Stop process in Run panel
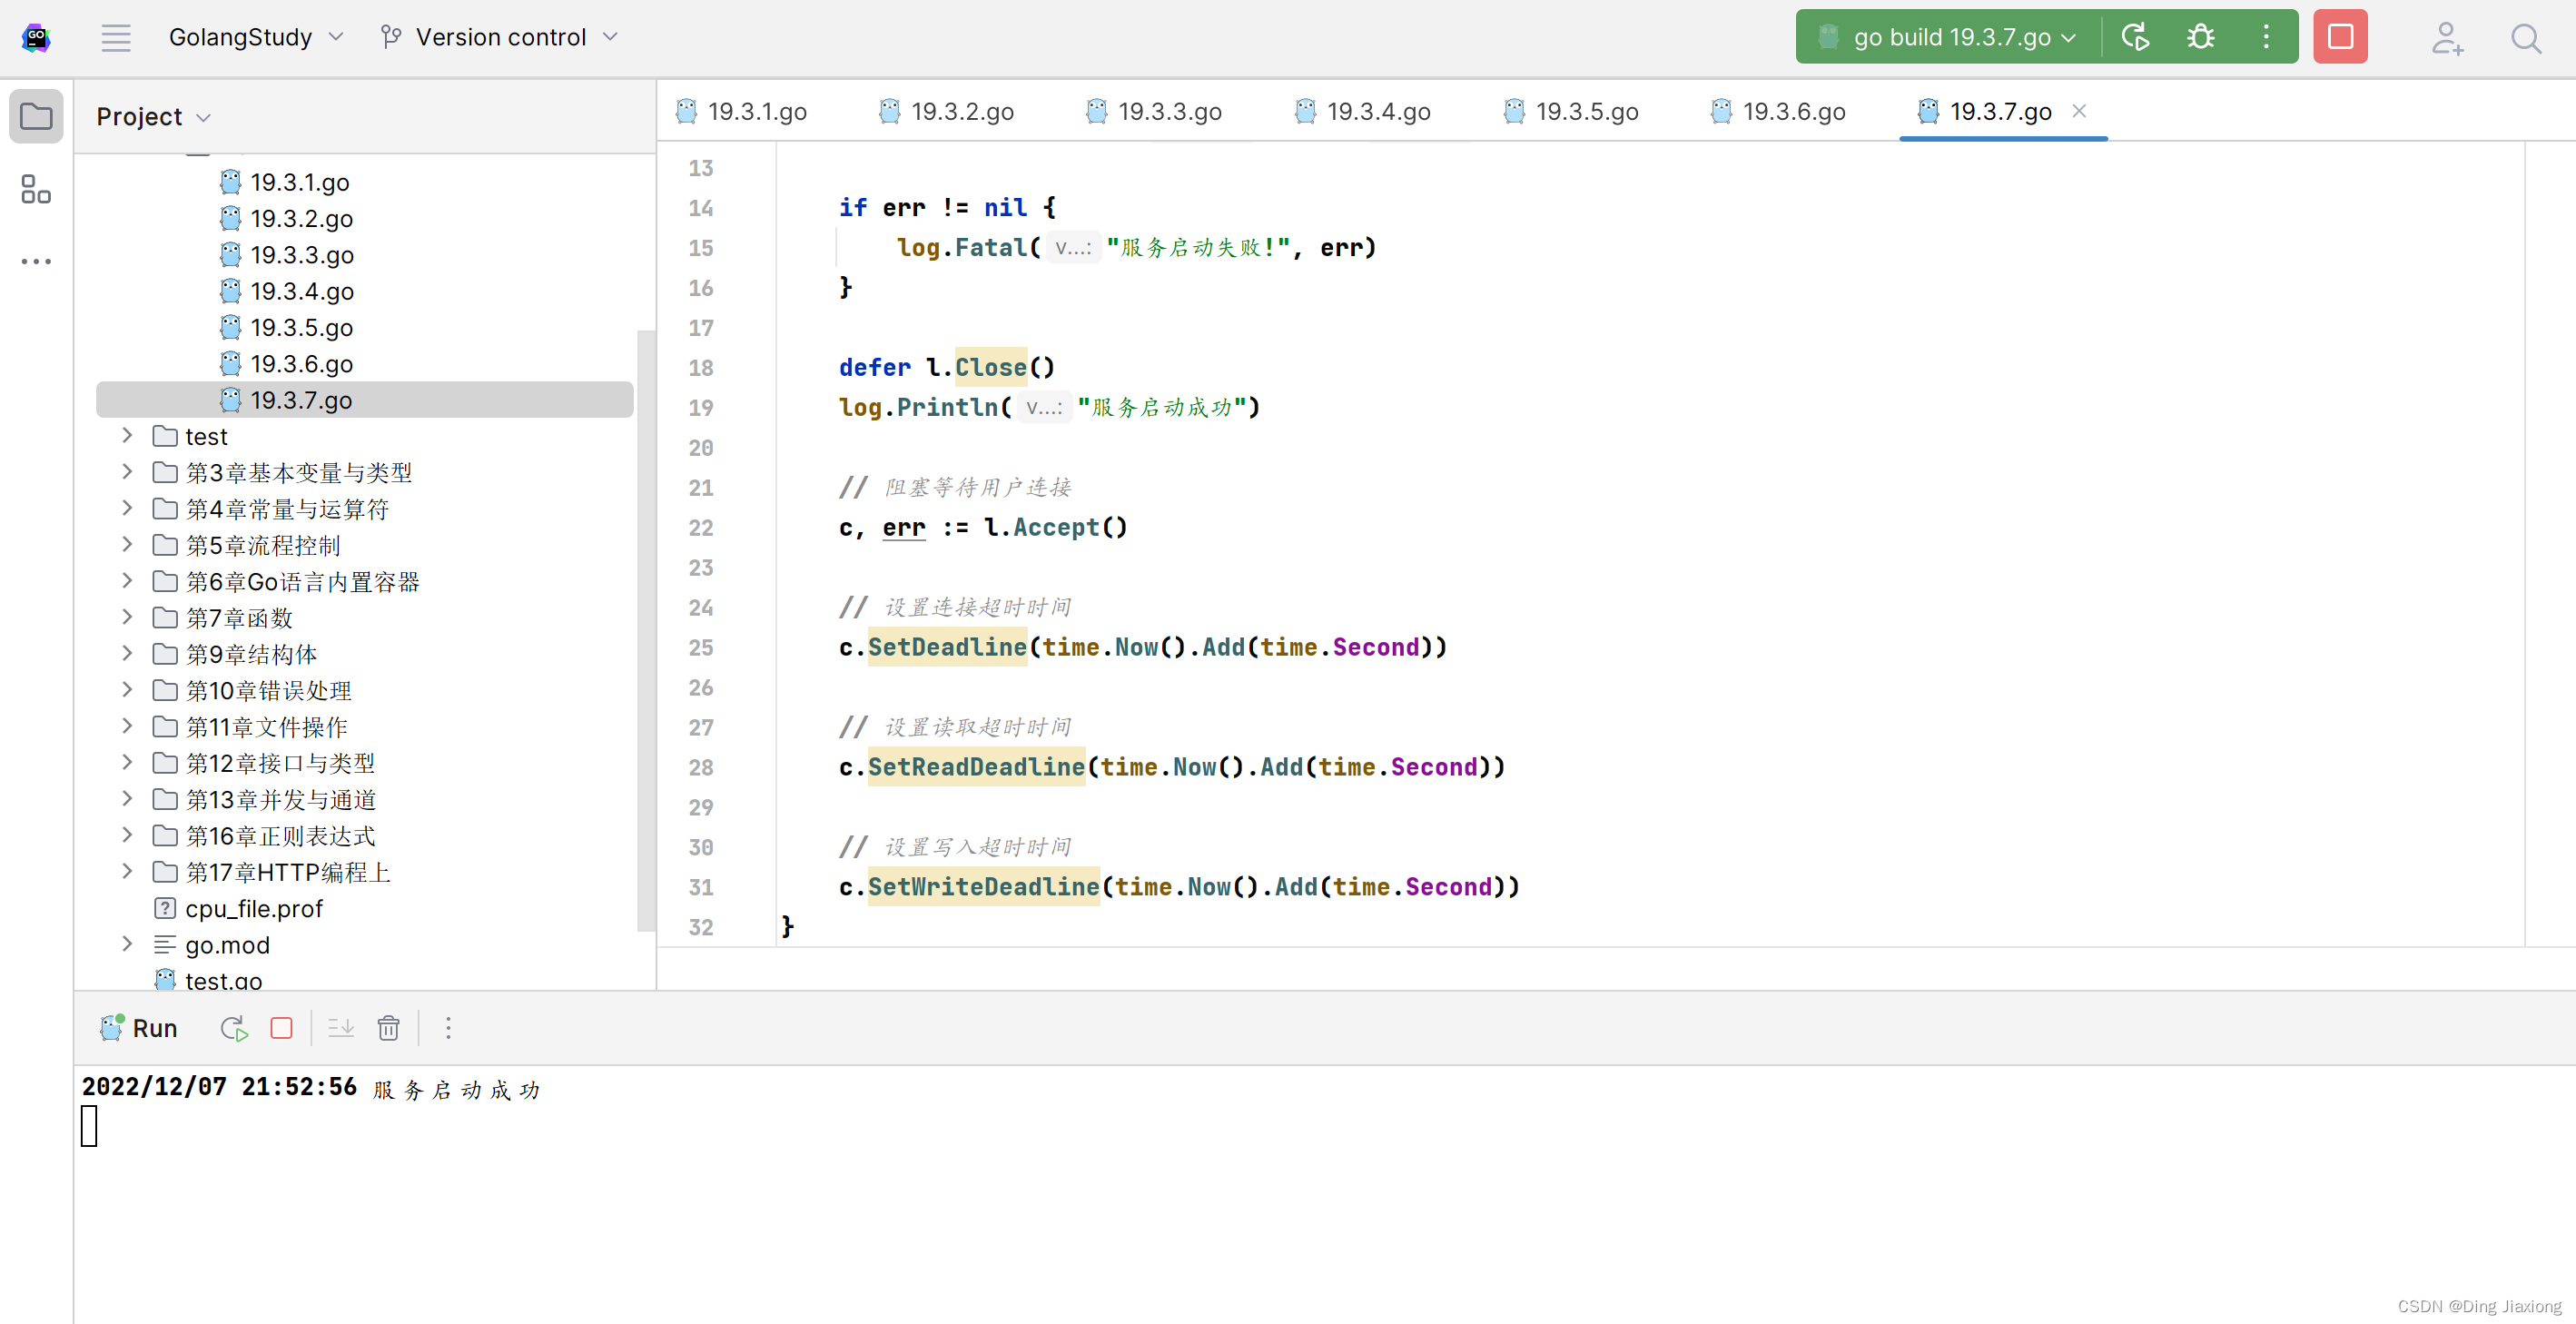Viewport: 2576px width, 1324px height. (281, 1028)
